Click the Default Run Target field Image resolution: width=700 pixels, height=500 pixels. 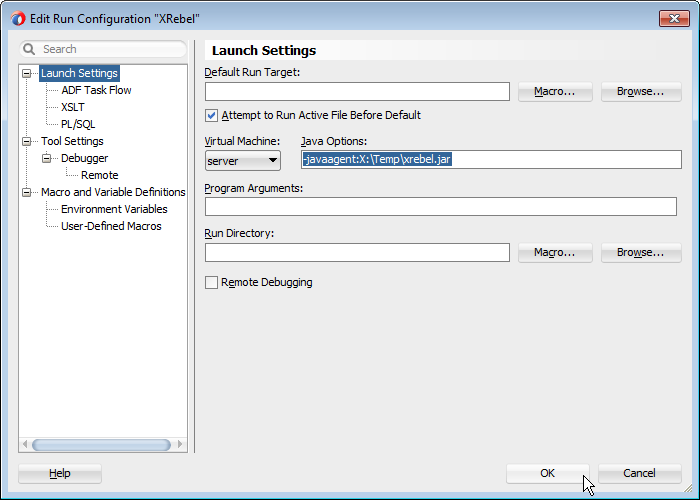(357, 92)
